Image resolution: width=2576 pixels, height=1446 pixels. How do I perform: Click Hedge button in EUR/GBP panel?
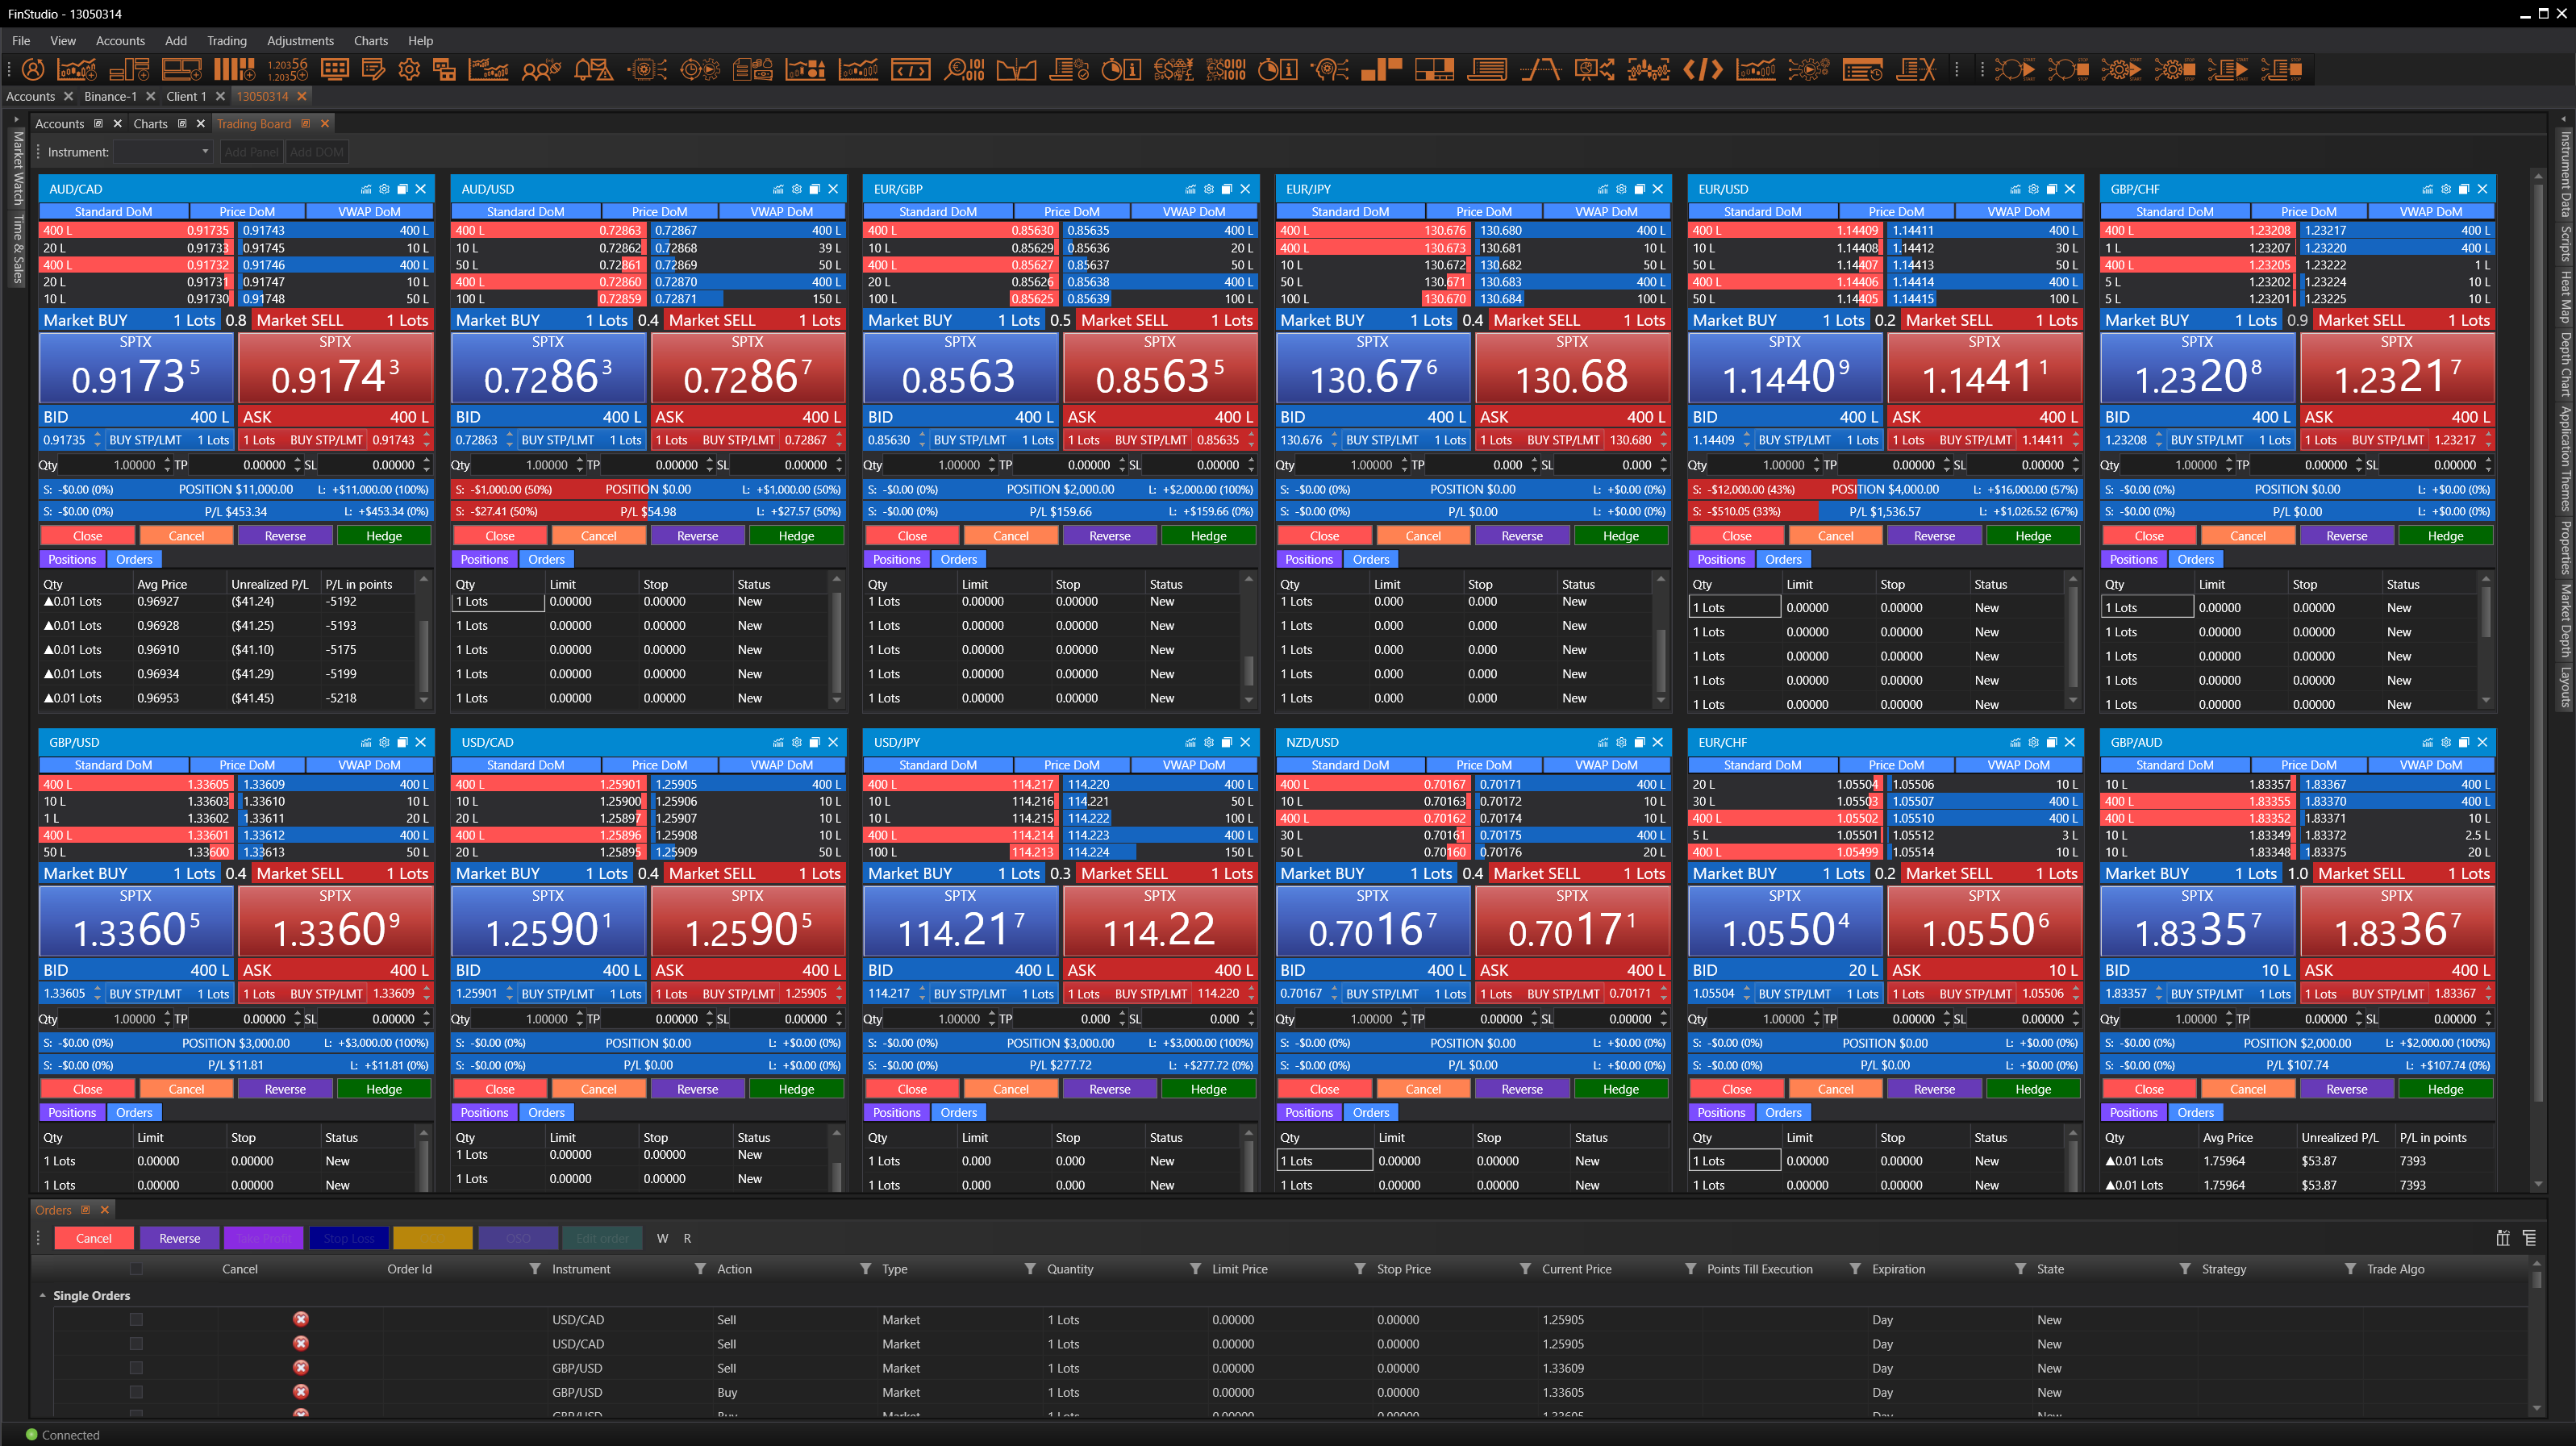click(1208, 536)
